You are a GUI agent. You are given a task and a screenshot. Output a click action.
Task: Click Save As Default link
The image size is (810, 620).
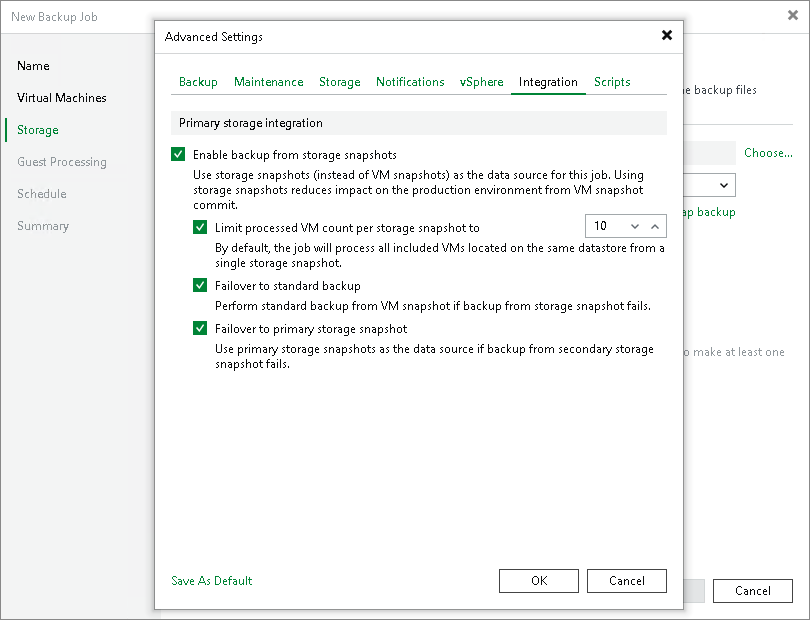212,581
